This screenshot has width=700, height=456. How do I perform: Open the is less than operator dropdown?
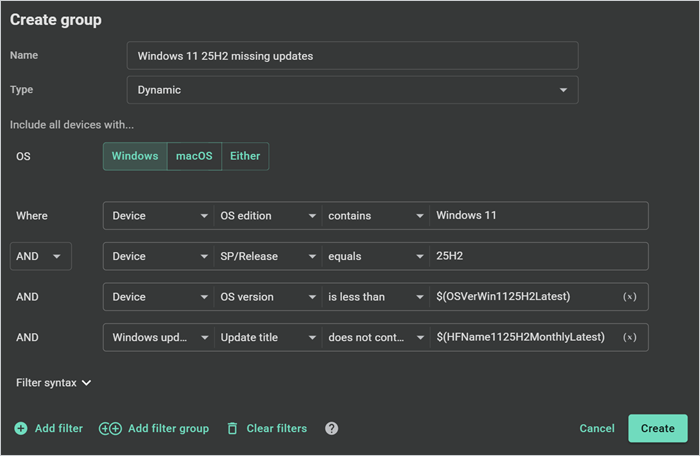pyautogui.click(x=375, y=297)
